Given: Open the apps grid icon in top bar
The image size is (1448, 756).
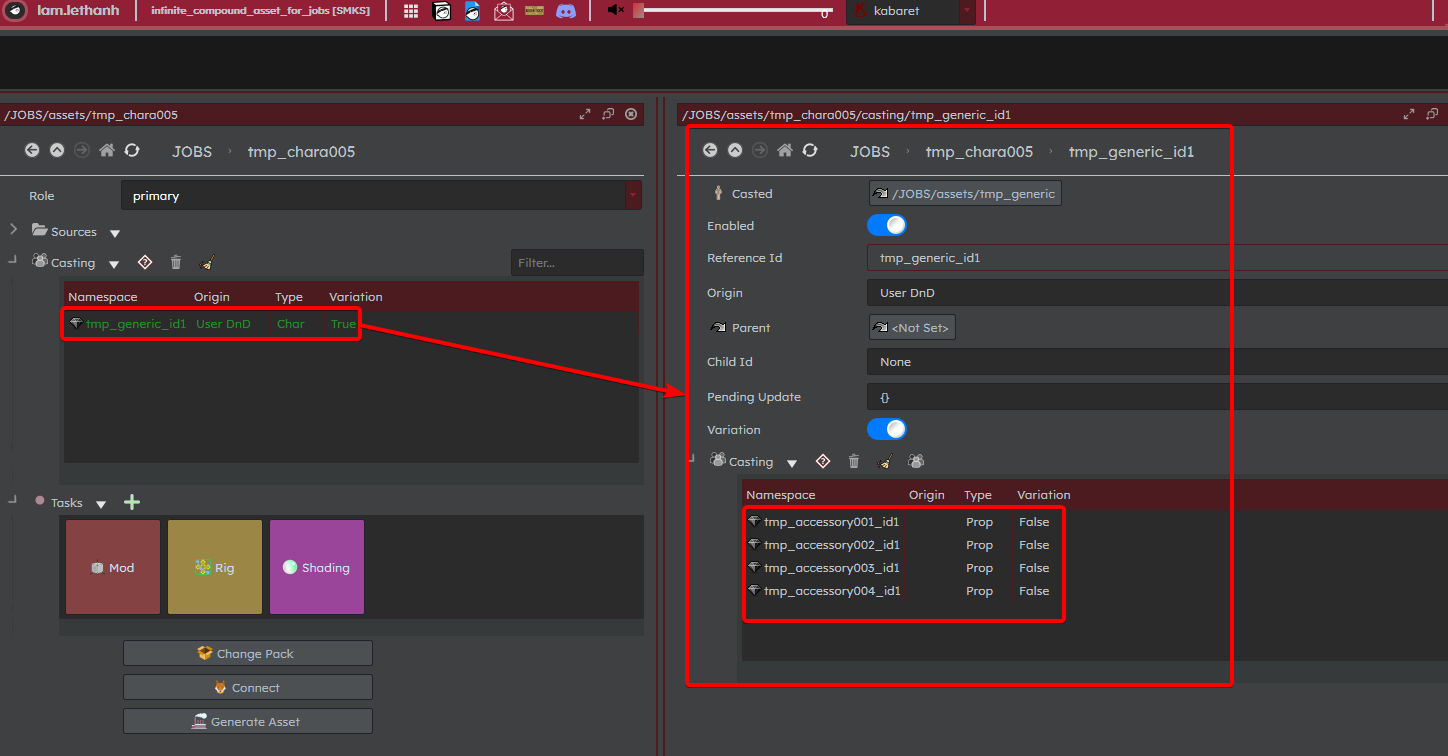Looking at the screenshot, I should (411, 11).
